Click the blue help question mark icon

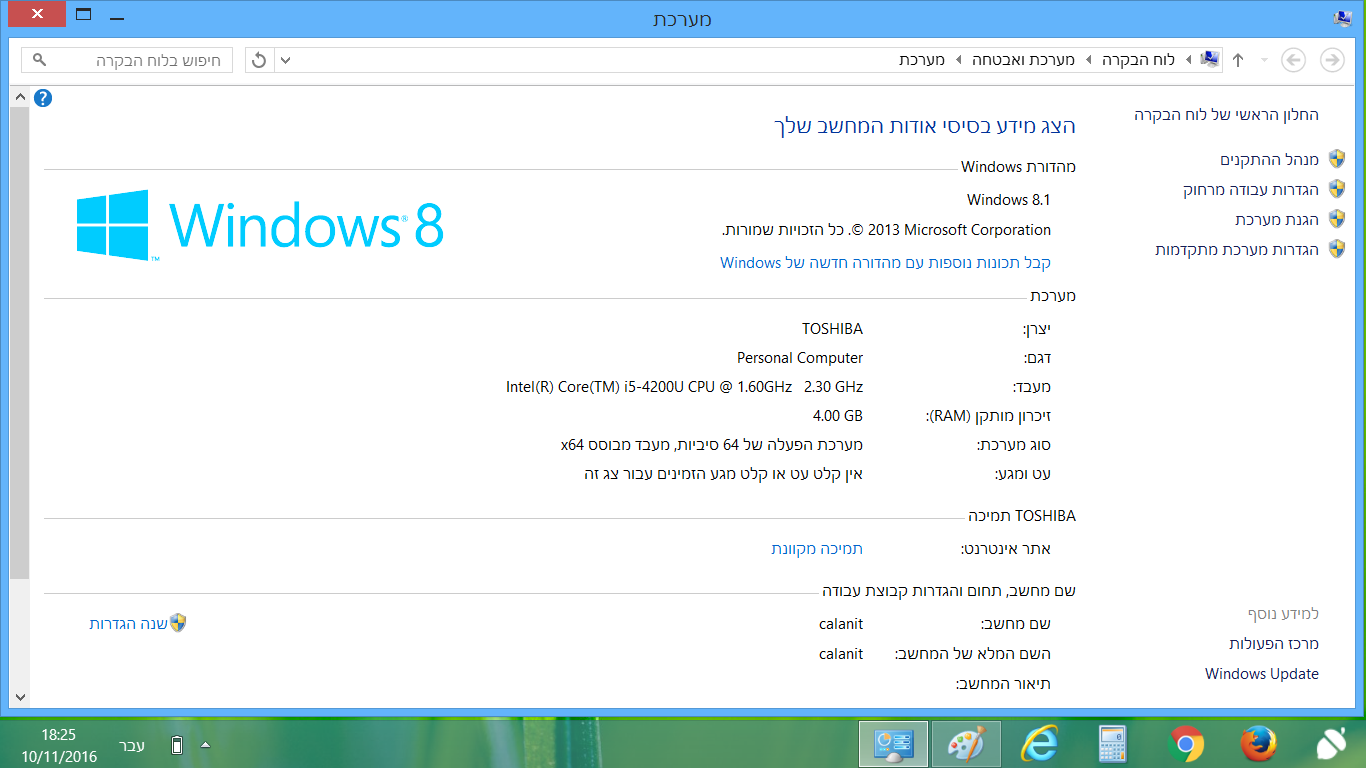click(42, 98)
